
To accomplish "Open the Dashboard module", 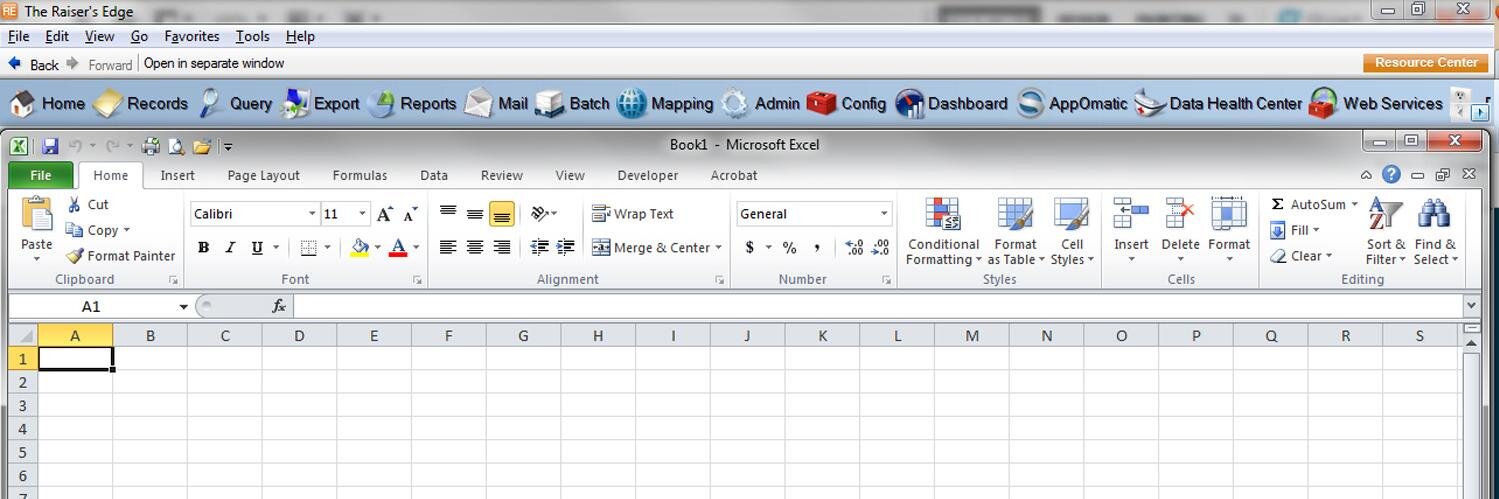I will click(x=951, y=103).
